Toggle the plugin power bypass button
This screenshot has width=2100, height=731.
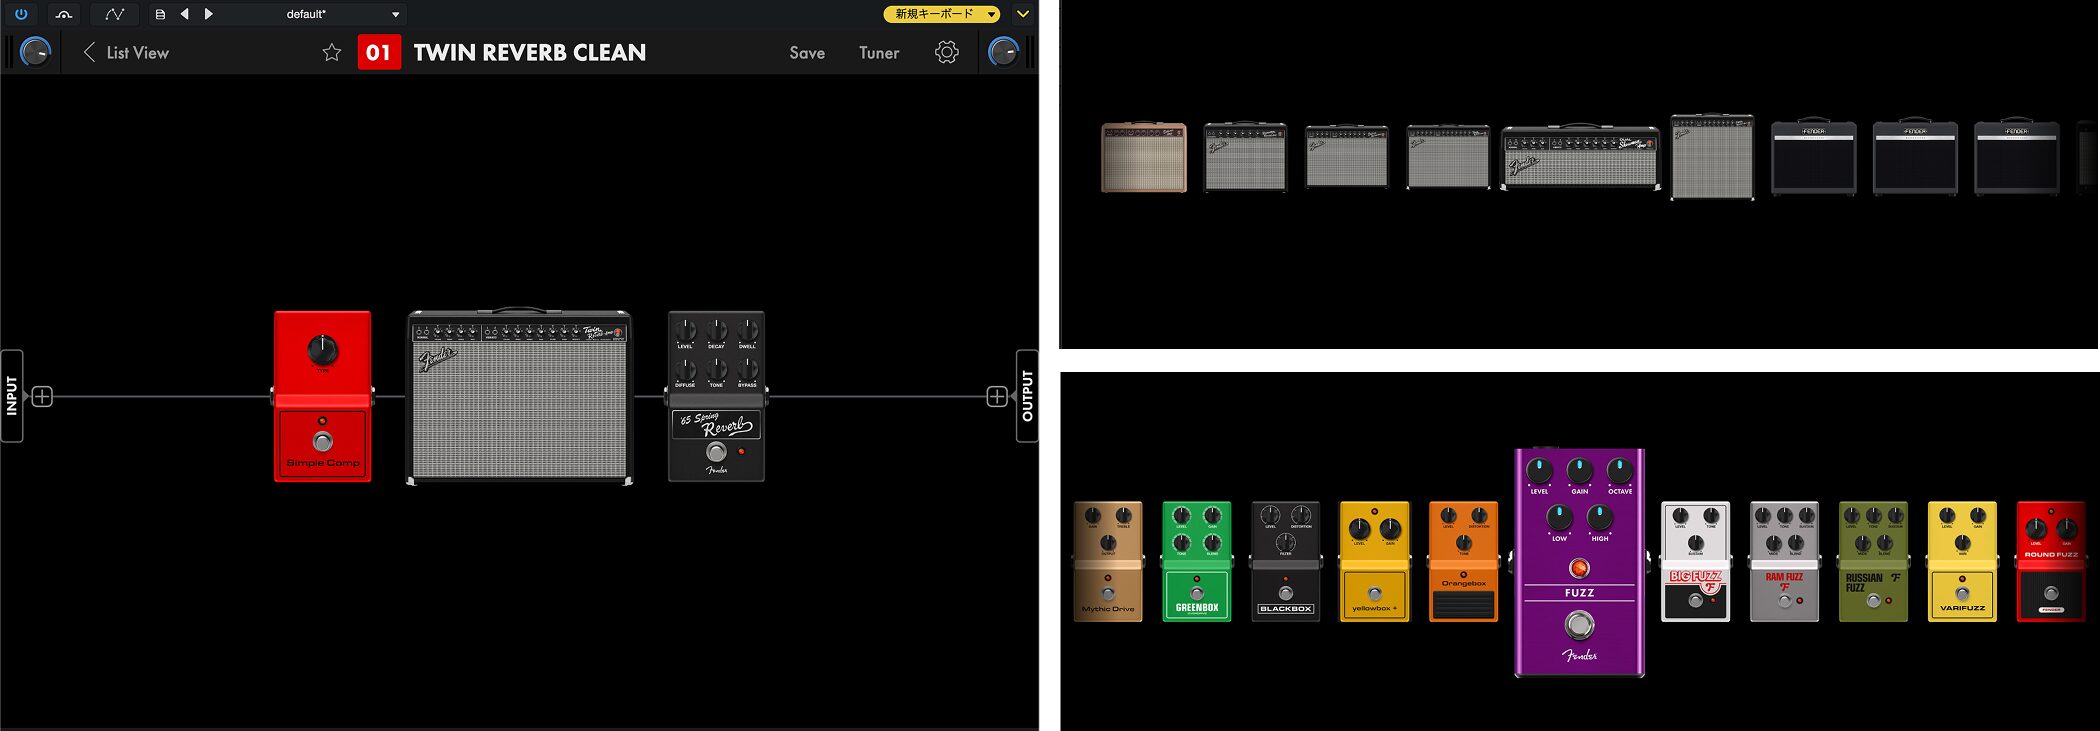pyautogui.click(x=21, y=14)
